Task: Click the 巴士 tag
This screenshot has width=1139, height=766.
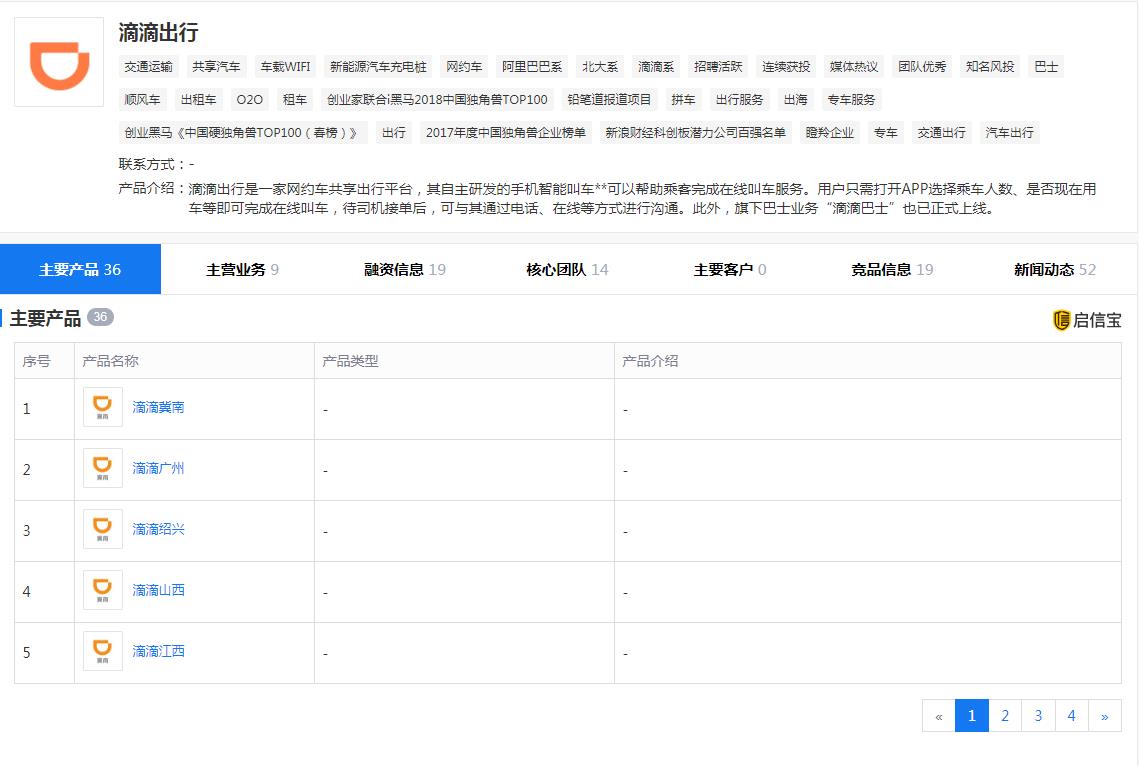Action: click(x=1046, y=67)
